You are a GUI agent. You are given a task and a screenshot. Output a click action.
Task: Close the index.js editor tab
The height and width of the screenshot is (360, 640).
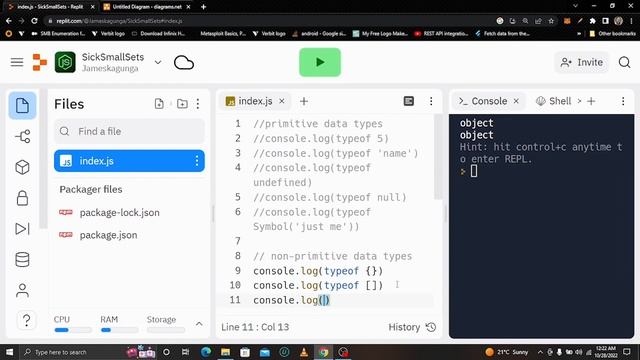[x=282, y=101]
